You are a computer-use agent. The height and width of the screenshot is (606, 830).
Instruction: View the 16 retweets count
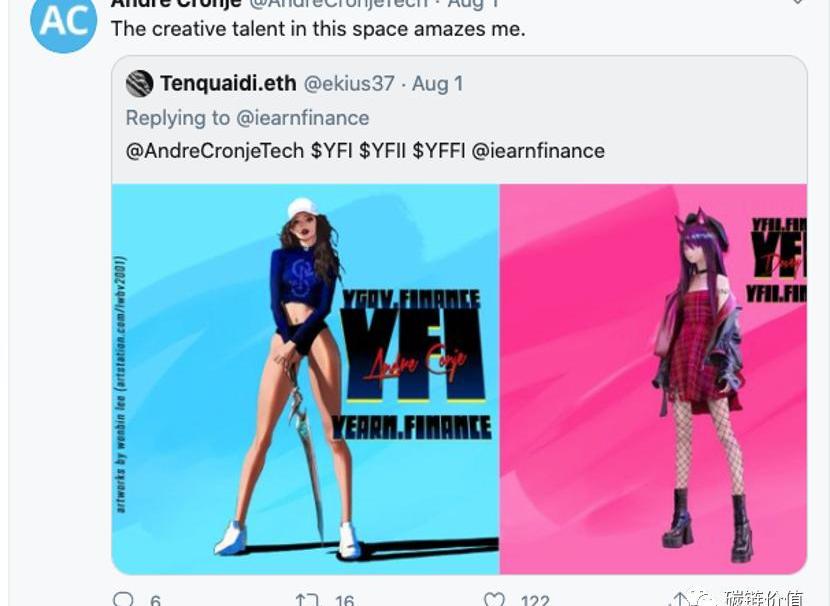coord(344,600)
